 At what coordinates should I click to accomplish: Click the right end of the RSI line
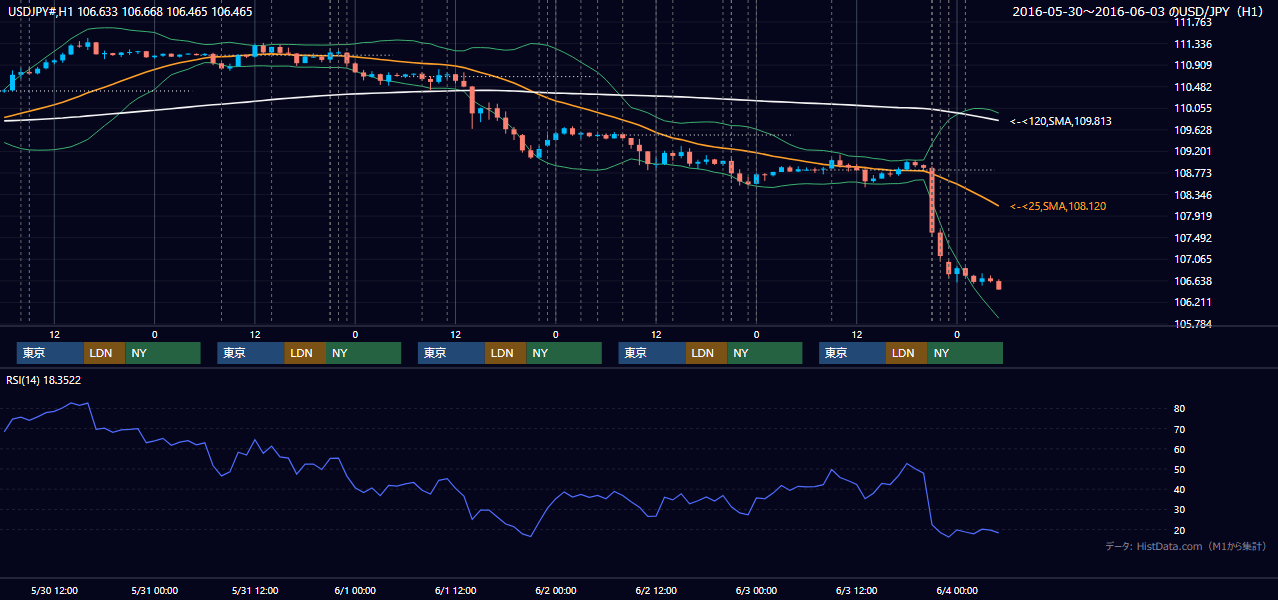pos(998,532)
